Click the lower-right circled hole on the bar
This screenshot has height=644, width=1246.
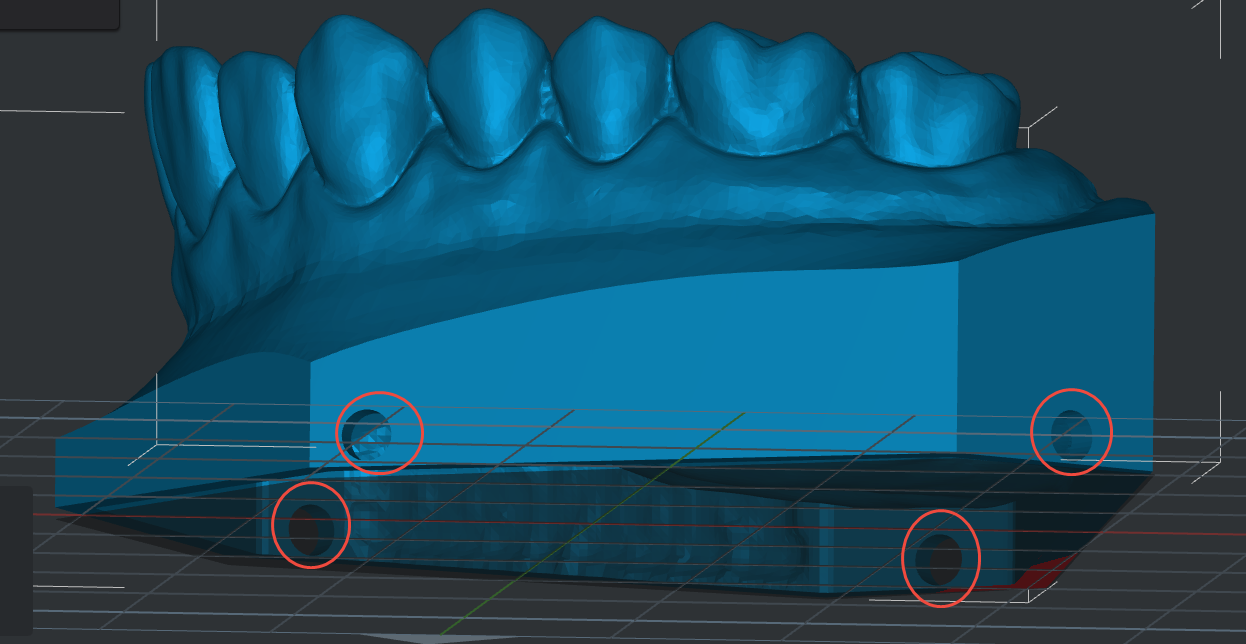pos(940,558)
